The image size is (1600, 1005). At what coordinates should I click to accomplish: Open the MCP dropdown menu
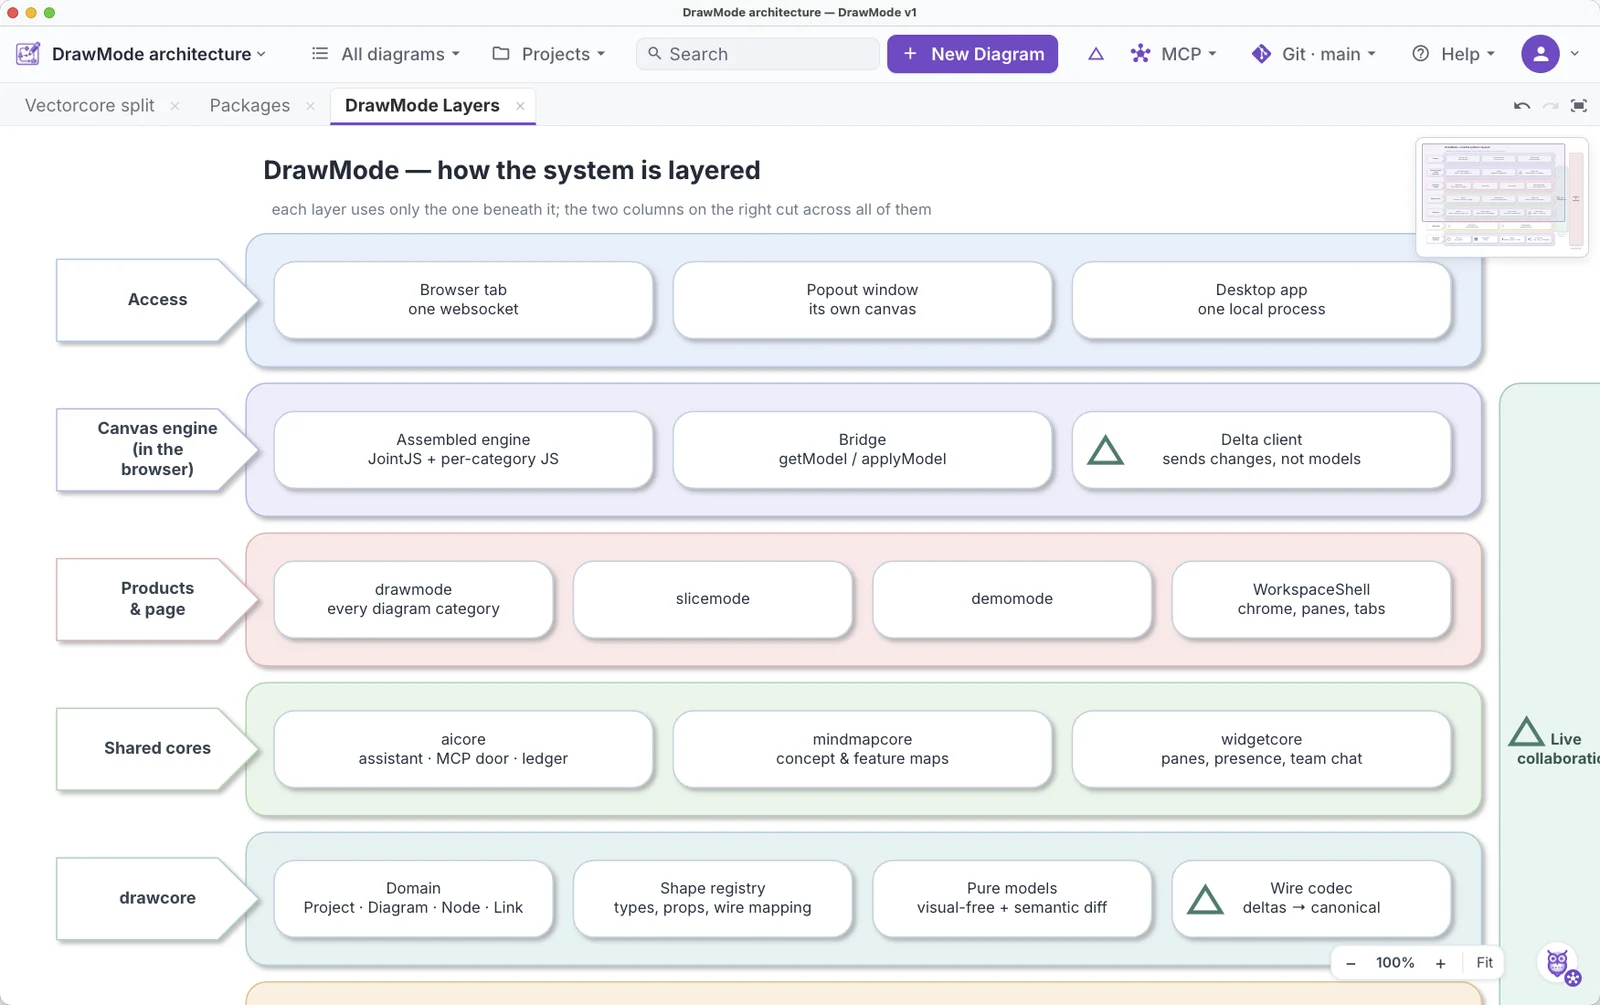click(x=1174, y=54)
